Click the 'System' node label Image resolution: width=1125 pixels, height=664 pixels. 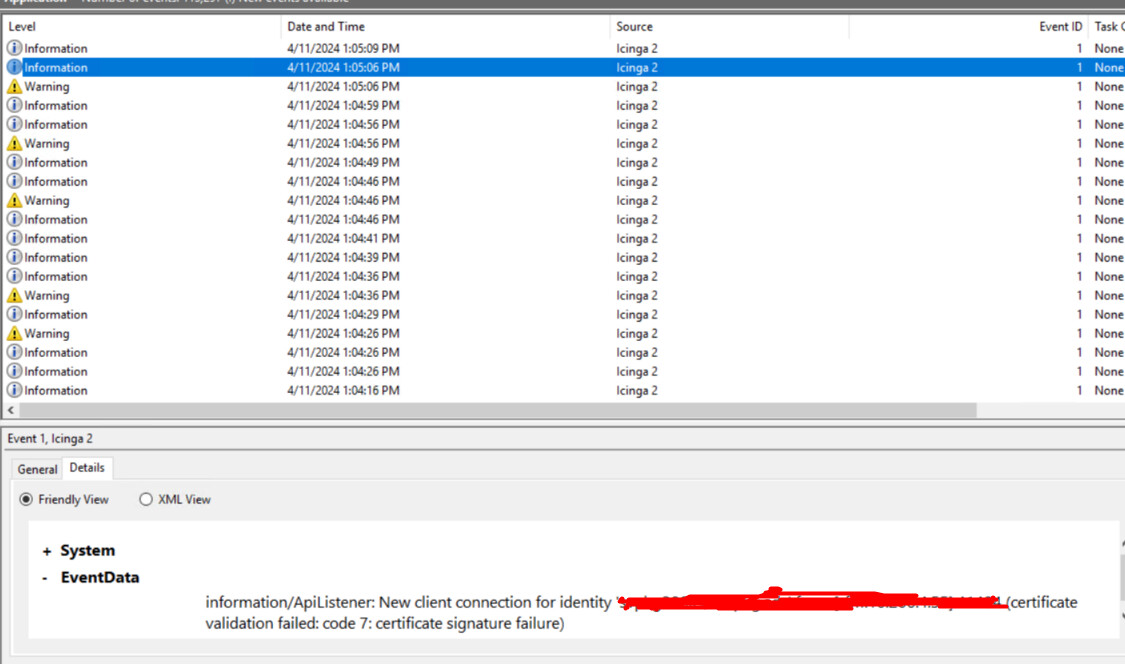88,551
